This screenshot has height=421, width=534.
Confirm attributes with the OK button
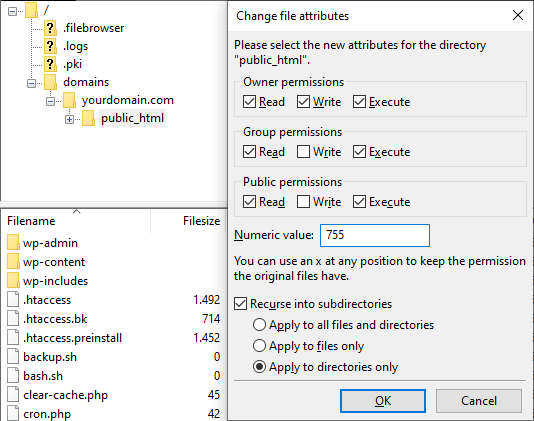coord(383,401)
